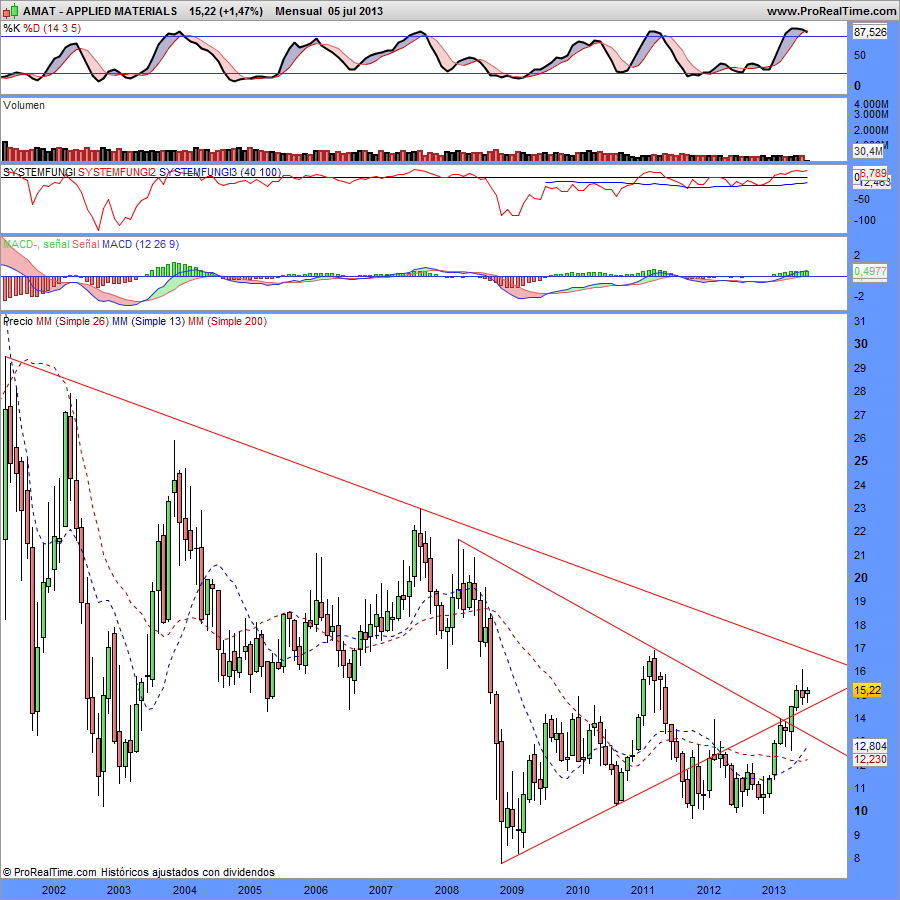Click the 2011 year on time axis
This screenshot has height=900, width=900.
[x=643, y=890]
